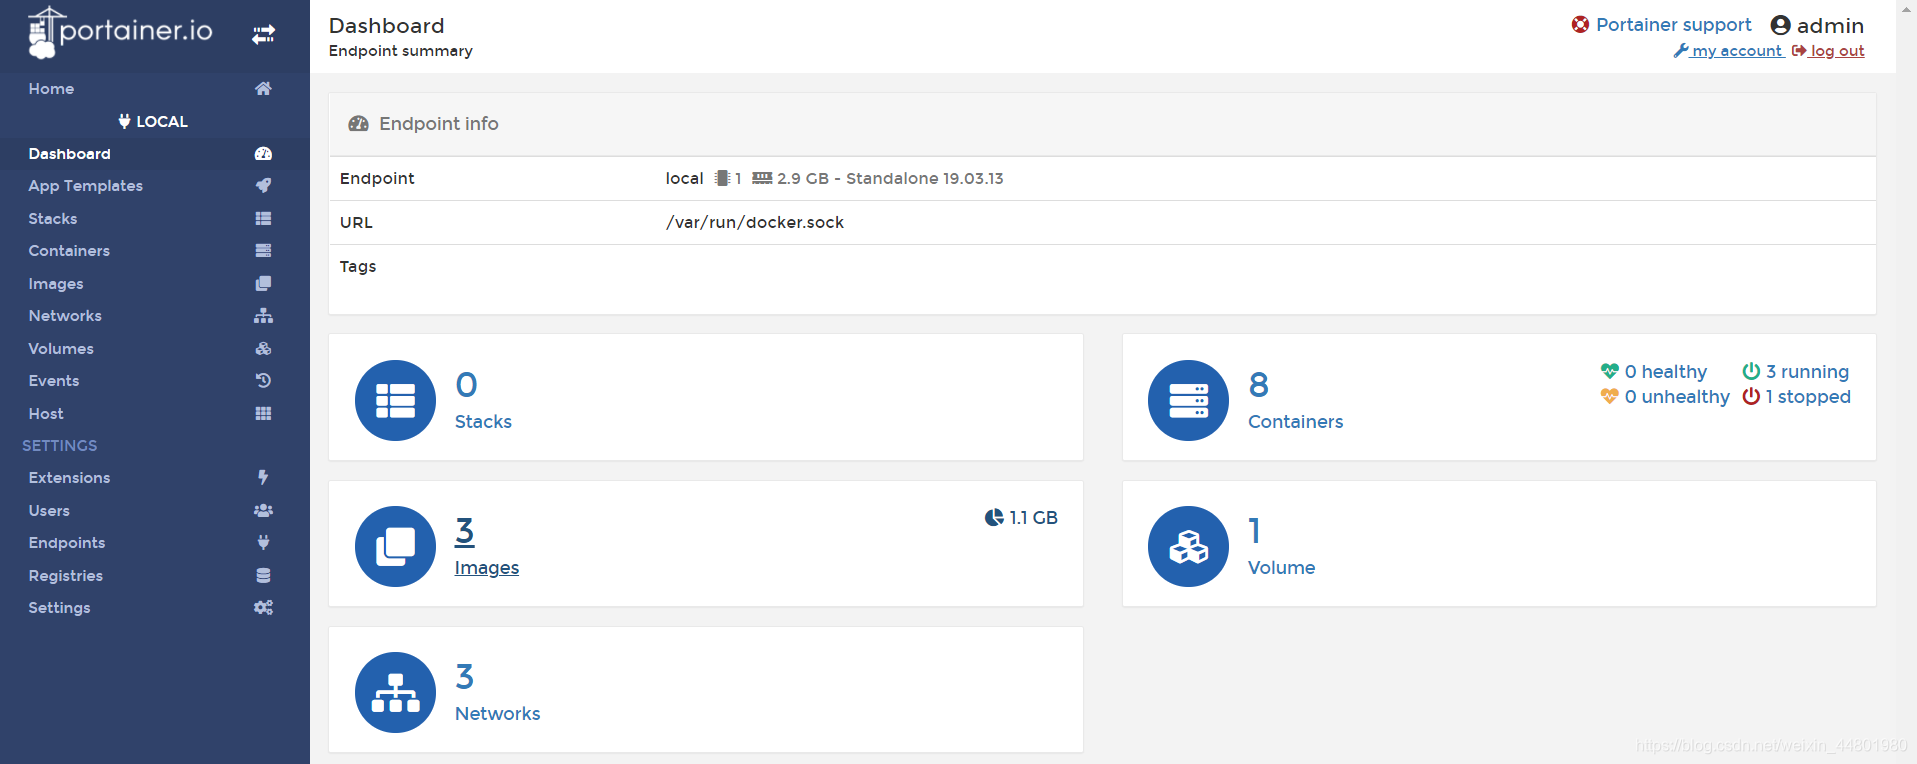Click the Host grid icon
The image size is (1917, 764).
(263, 413)
